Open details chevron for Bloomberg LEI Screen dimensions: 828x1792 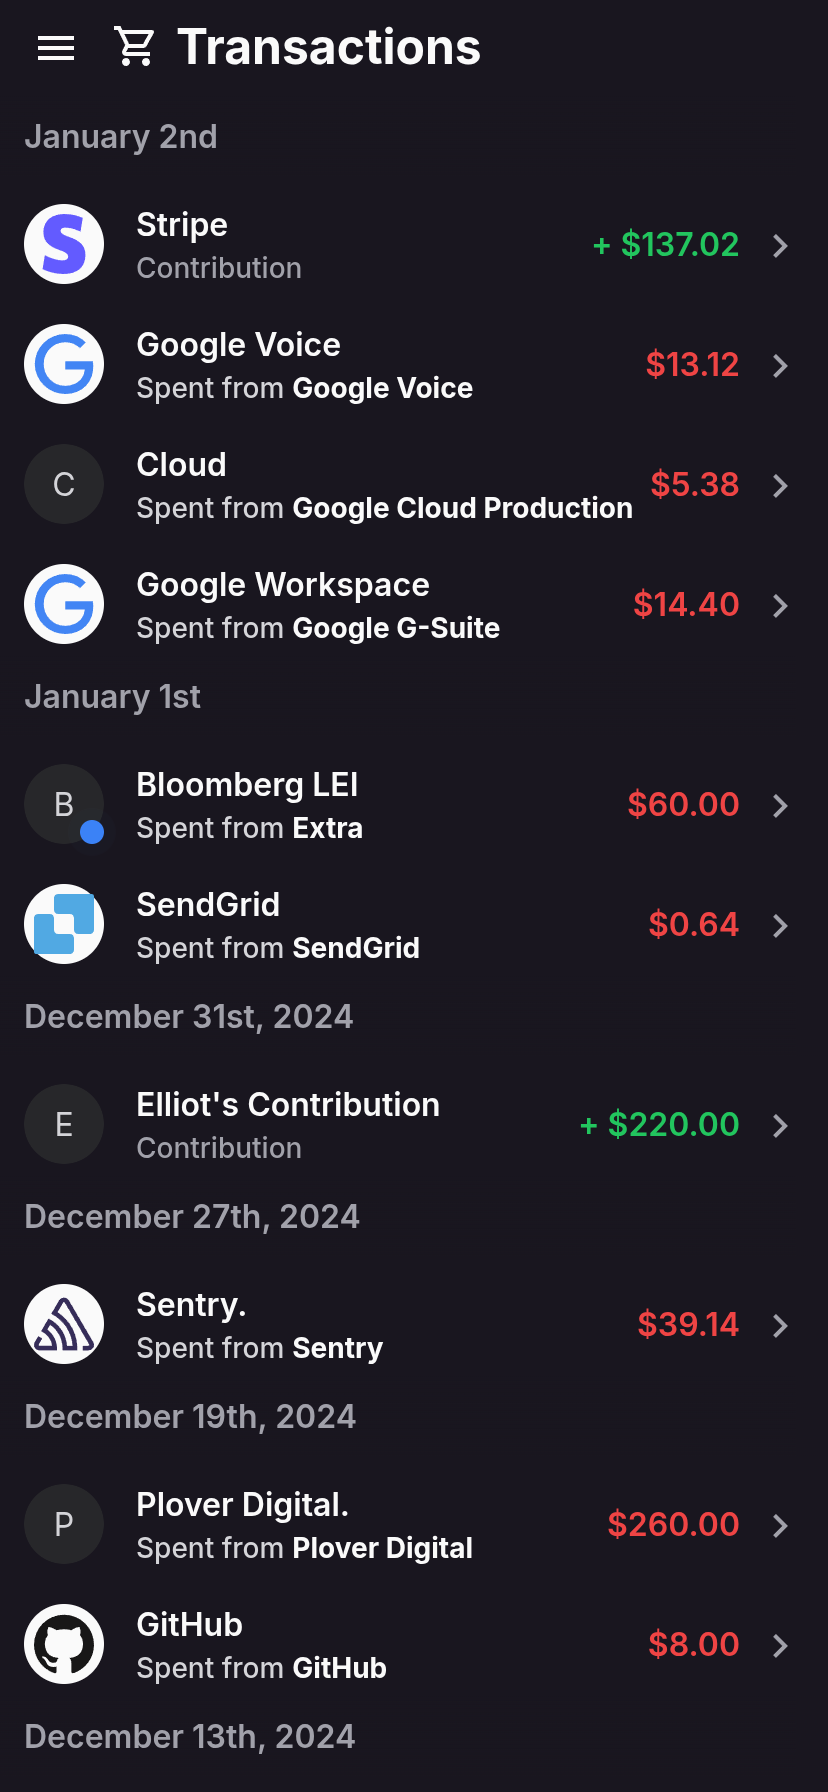coord(781,805)
